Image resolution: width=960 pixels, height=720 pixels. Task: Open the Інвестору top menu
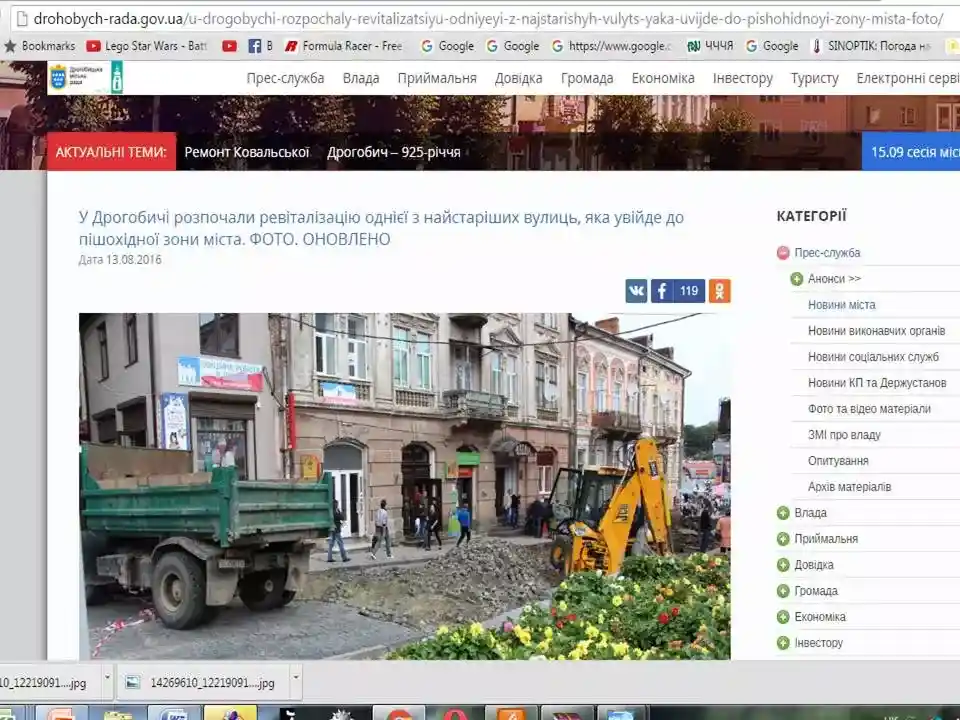pyautogui.click(x=743, y=78)
